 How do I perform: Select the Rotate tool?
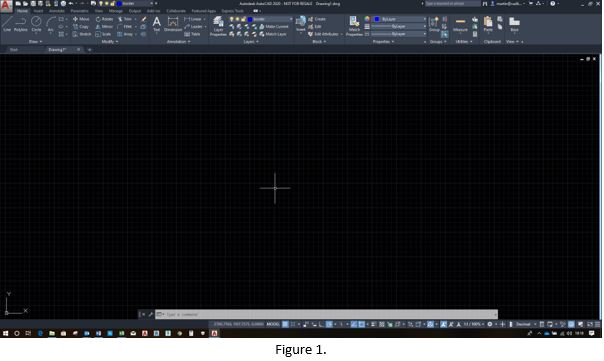click(104, 19)
